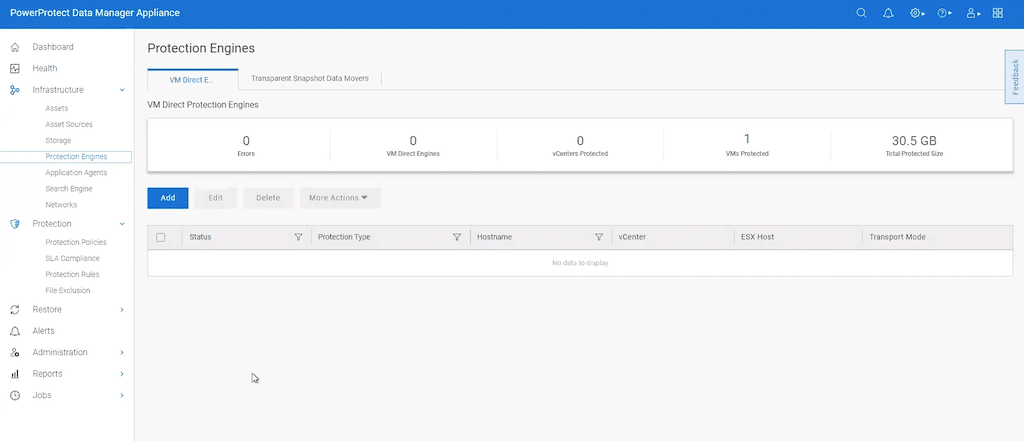
Task: Click the vCenters Protected label
Action: pyautogui.click(x=581, y=154)
